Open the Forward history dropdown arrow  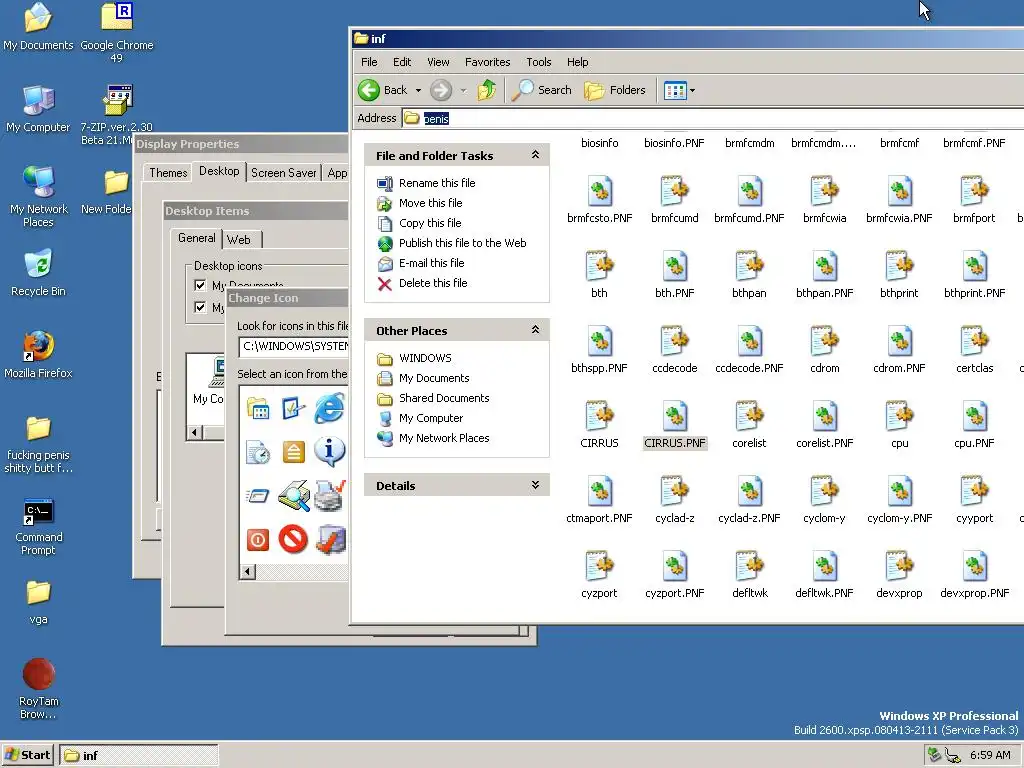click(463, 91)
